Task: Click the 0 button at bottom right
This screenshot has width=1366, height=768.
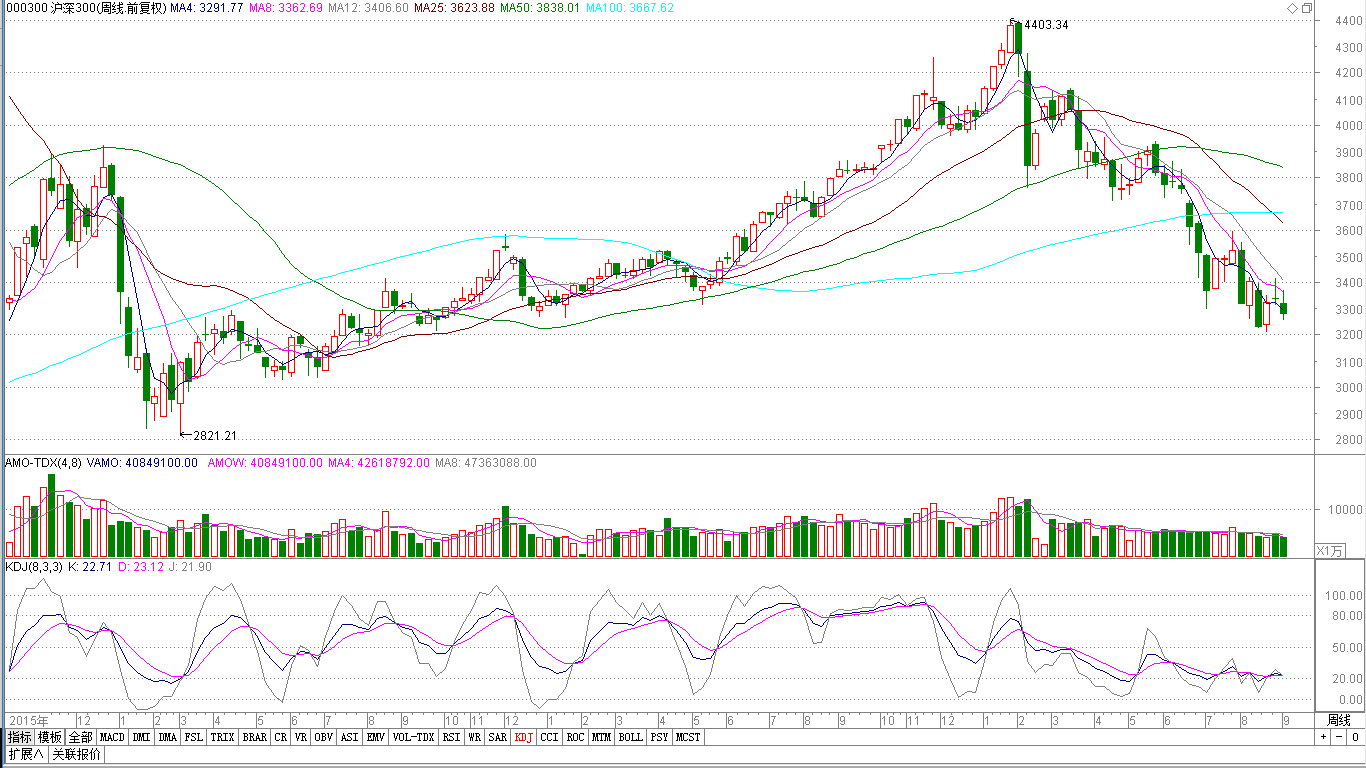Action: [1355, 737]
